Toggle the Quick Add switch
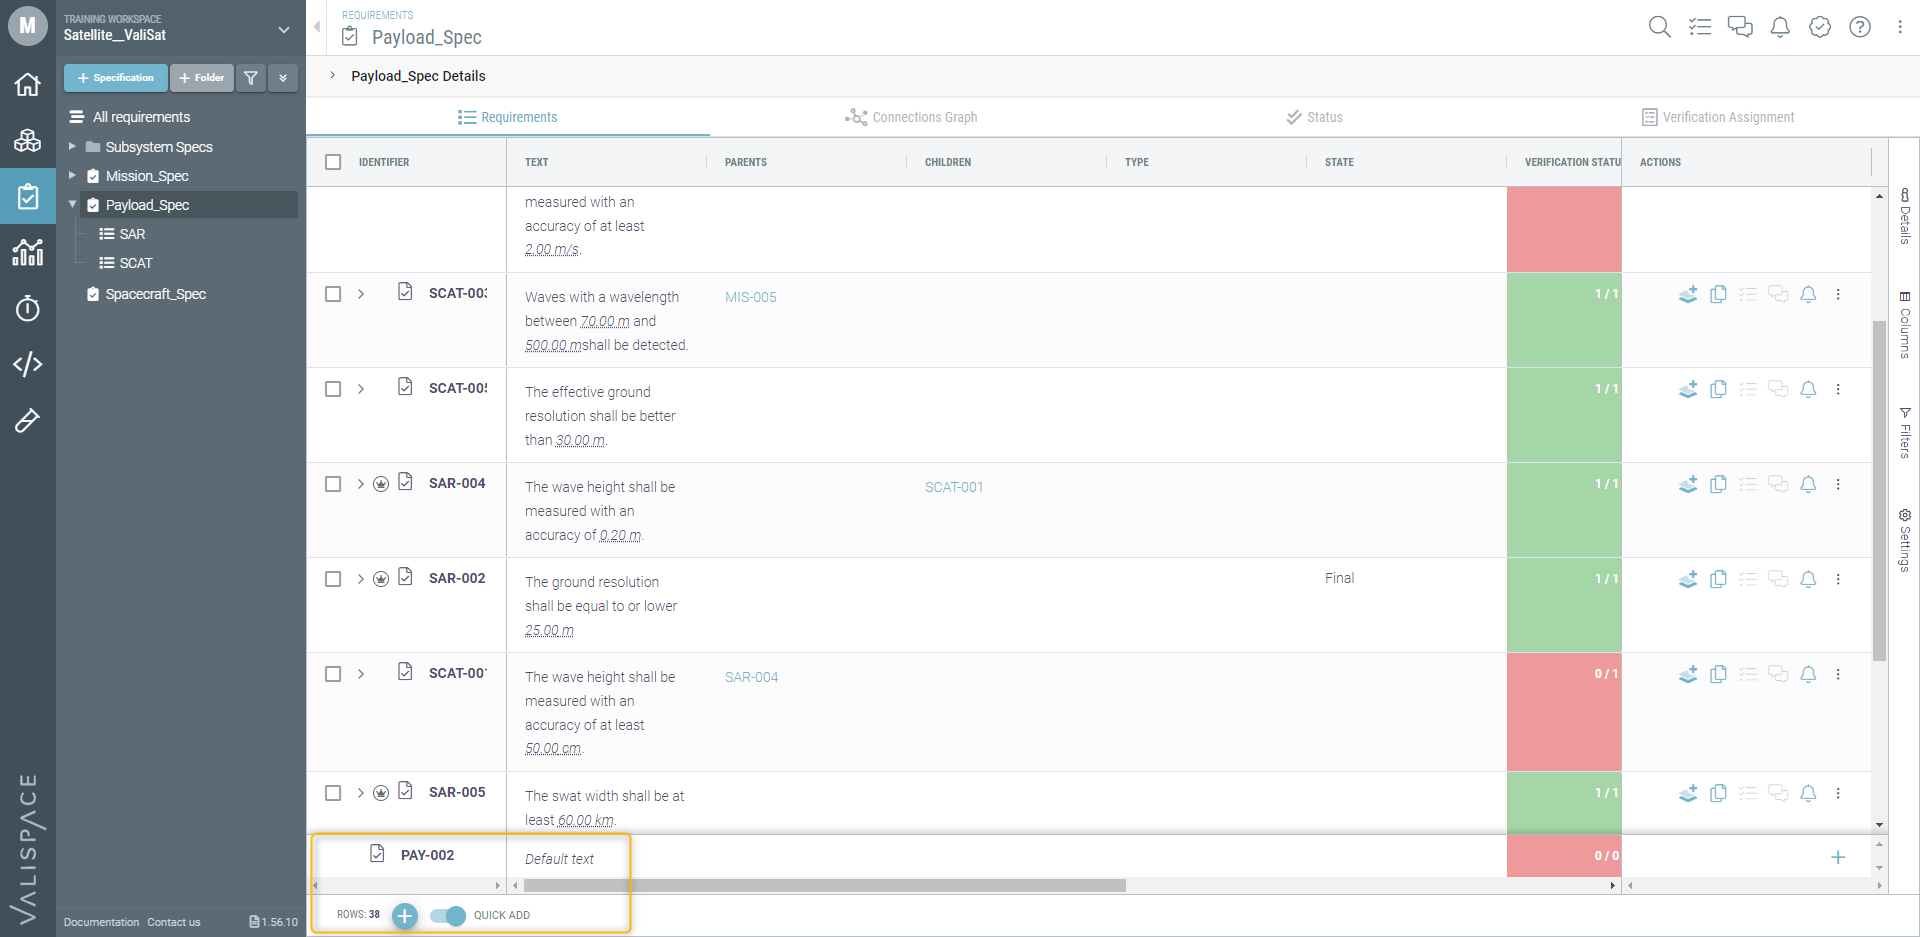This screenshot has height=937, width=1920. pos(448,915)
